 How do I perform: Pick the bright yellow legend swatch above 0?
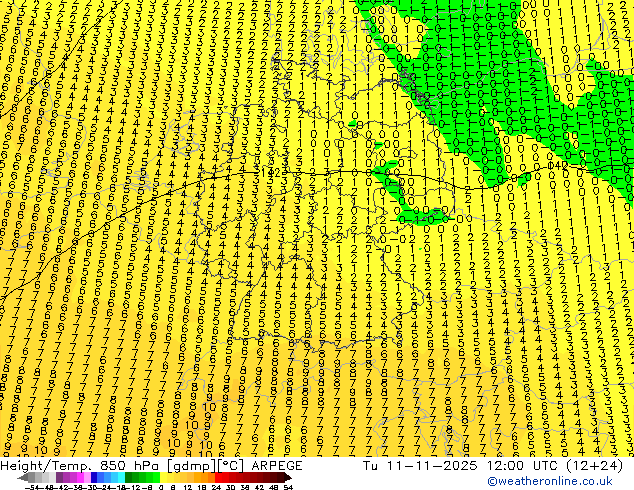click(x=164, y=478)
